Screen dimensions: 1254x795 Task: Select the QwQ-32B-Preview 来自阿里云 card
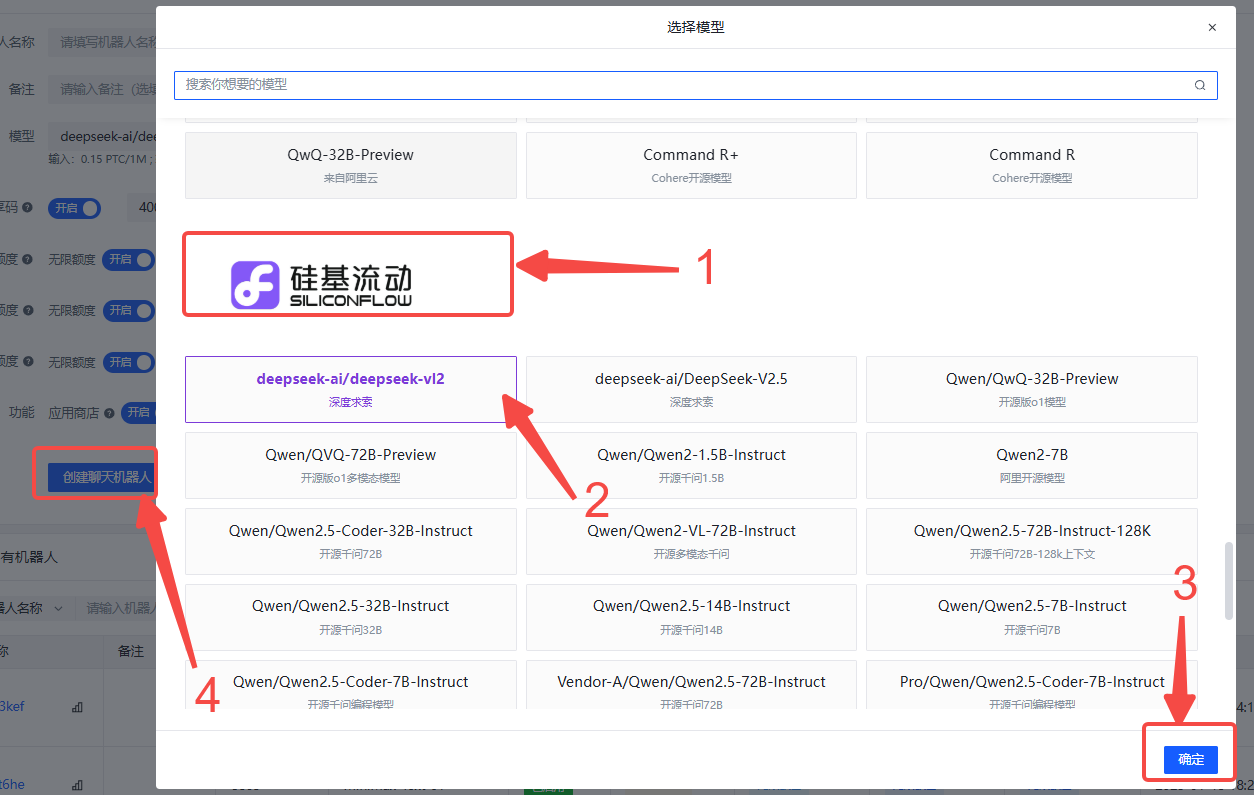click(351, 165)
